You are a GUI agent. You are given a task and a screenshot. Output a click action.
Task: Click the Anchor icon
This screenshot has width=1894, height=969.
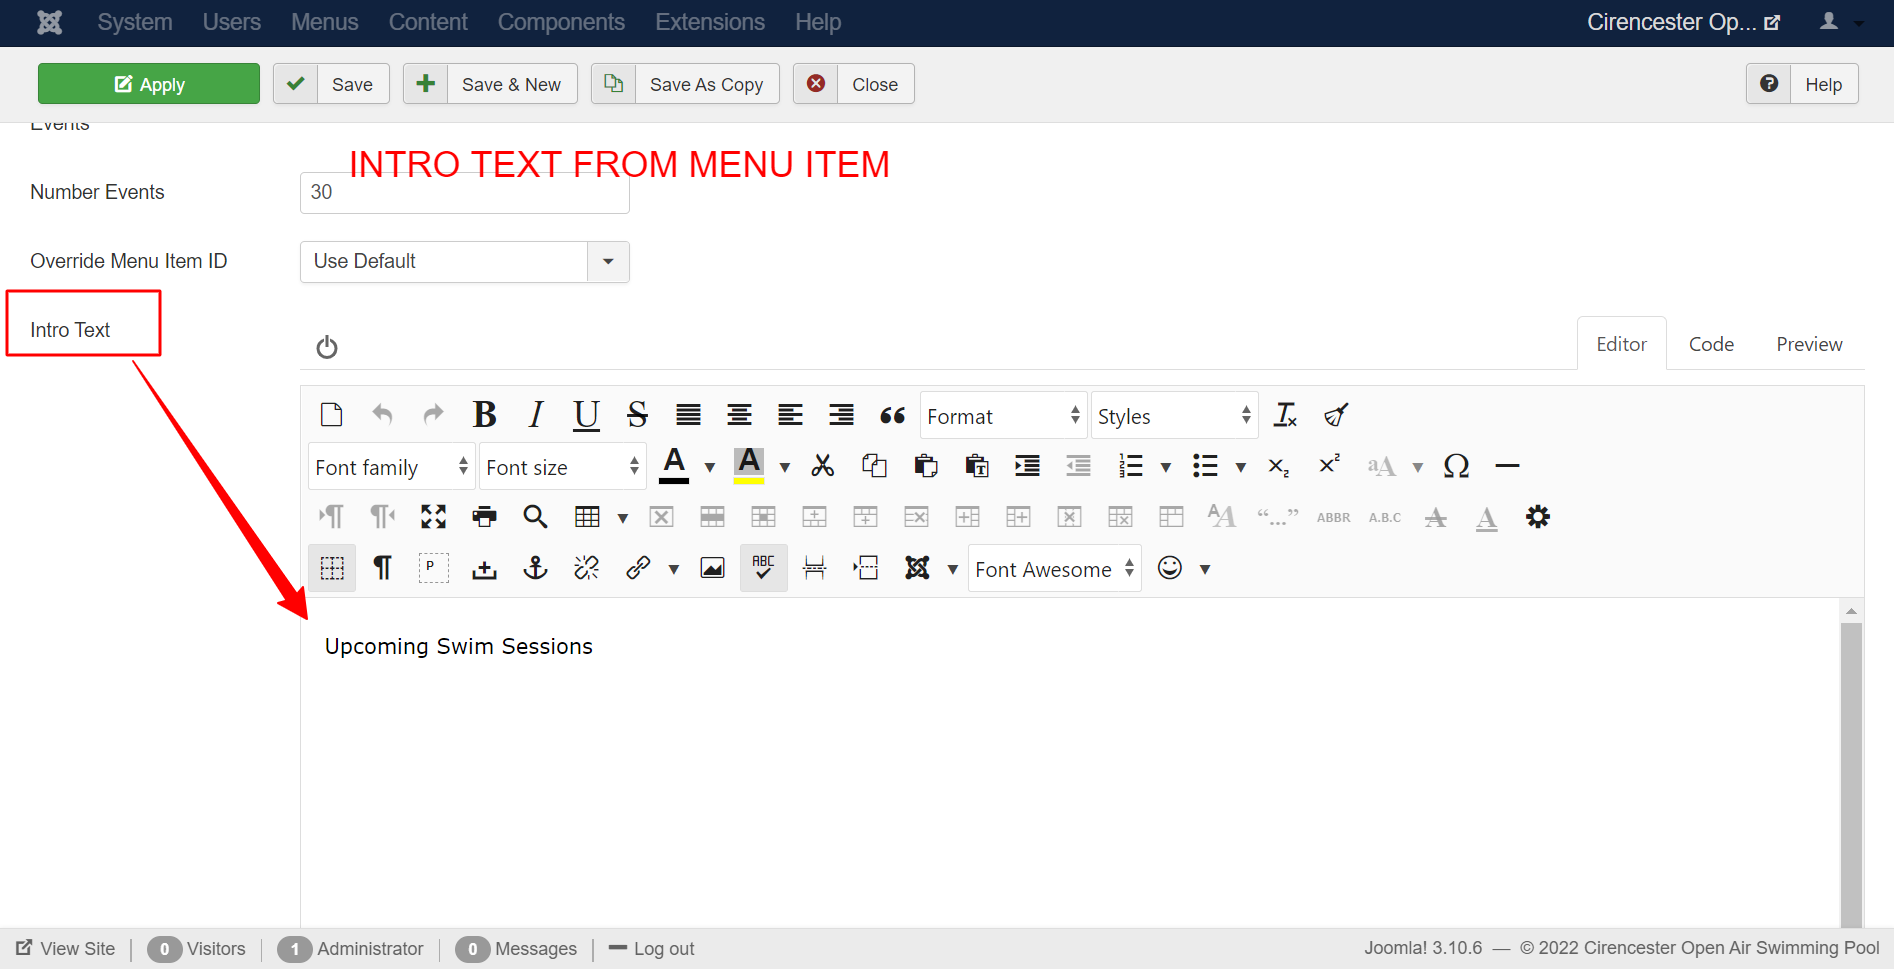tap(536, 568)
